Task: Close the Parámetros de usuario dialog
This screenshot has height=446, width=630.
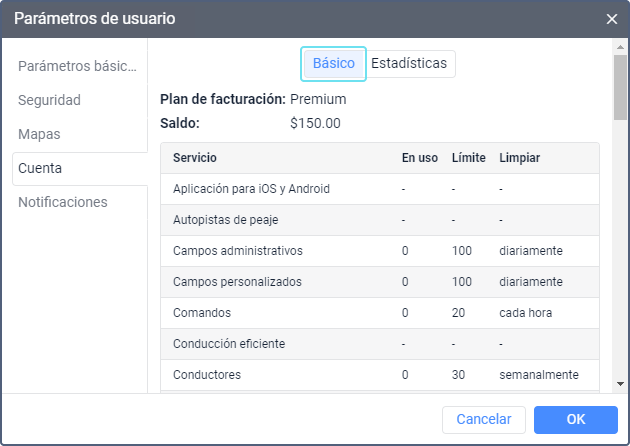Action: [x=612, y=19]
